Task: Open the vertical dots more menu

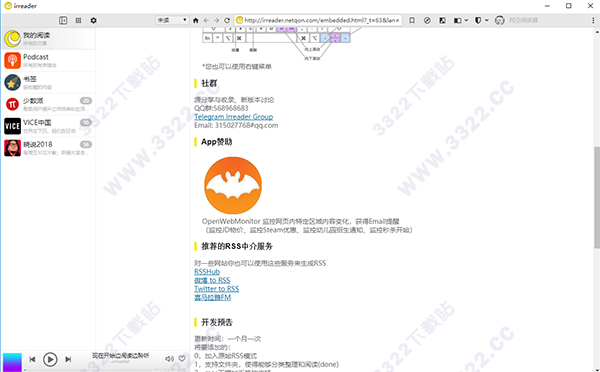Action: tap(593, 20)
